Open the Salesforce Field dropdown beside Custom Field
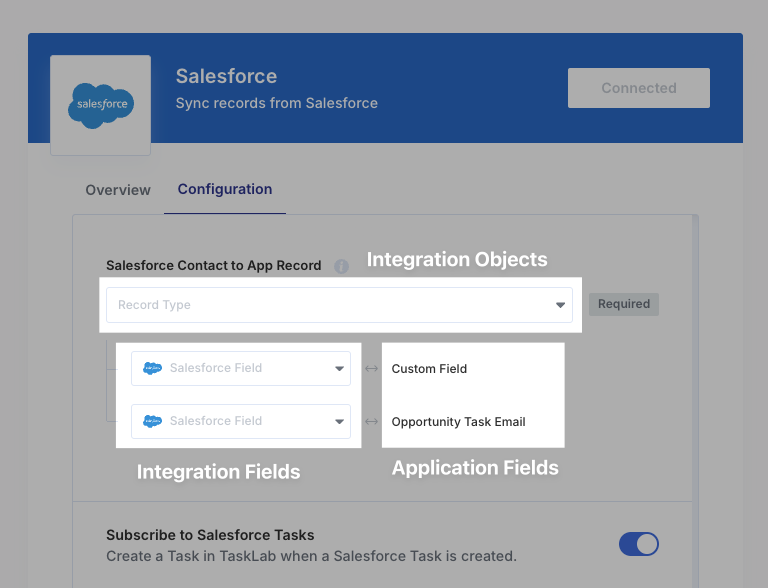Screen dimensions: 768x588 pos(241,368)
